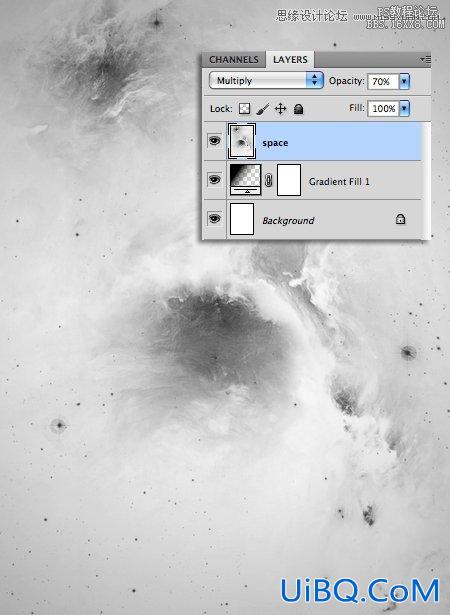Select the space layer thumbnail
The width and height of the screenshot is (450, 615).
[x=242, y=141]
